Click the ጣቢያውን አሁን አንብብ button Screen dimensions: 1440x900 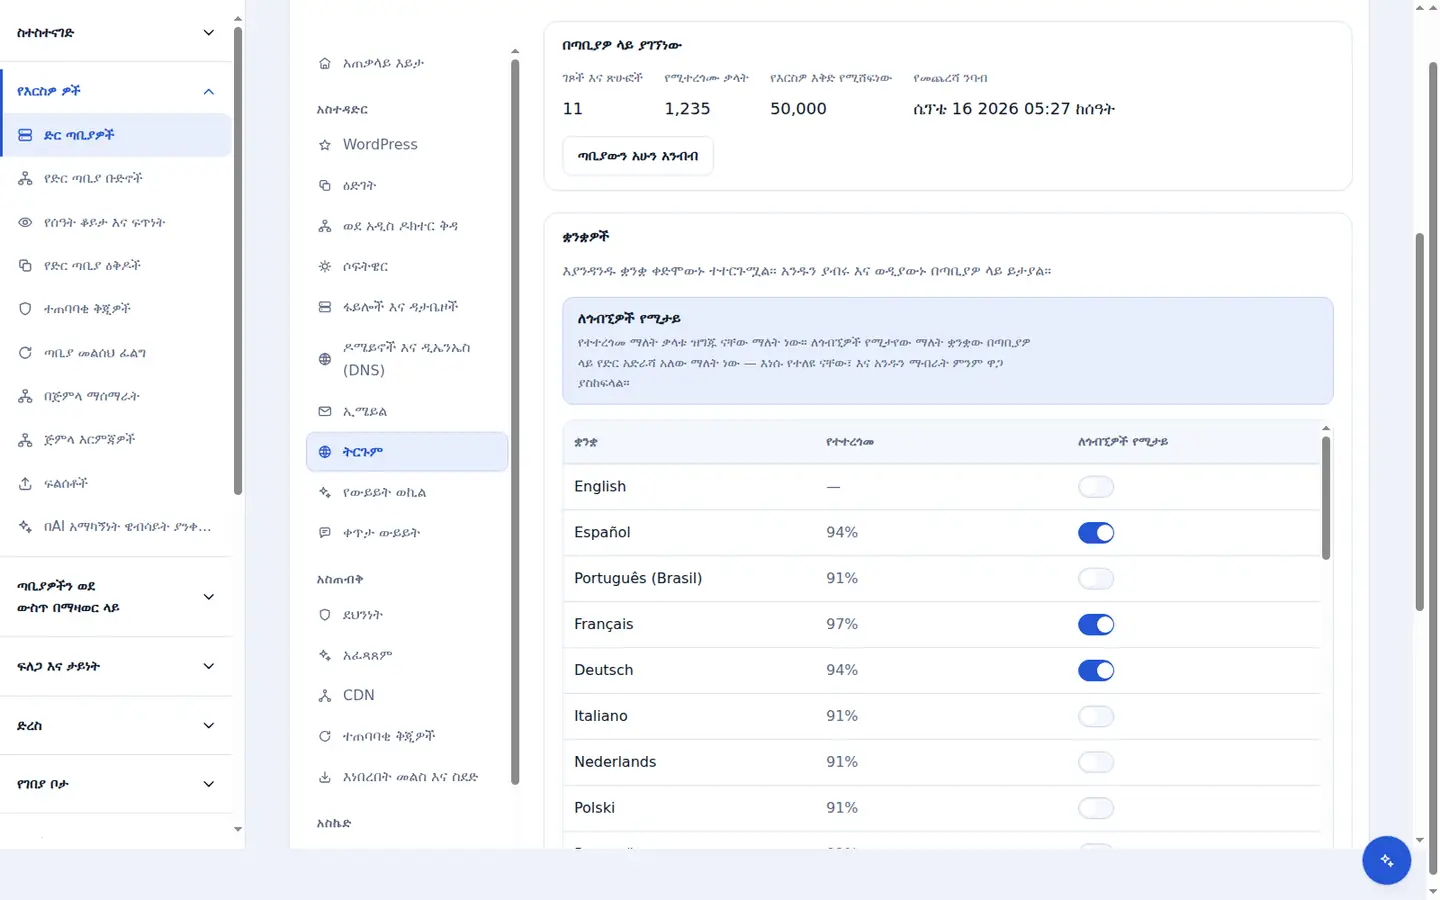tap(638, 156)
